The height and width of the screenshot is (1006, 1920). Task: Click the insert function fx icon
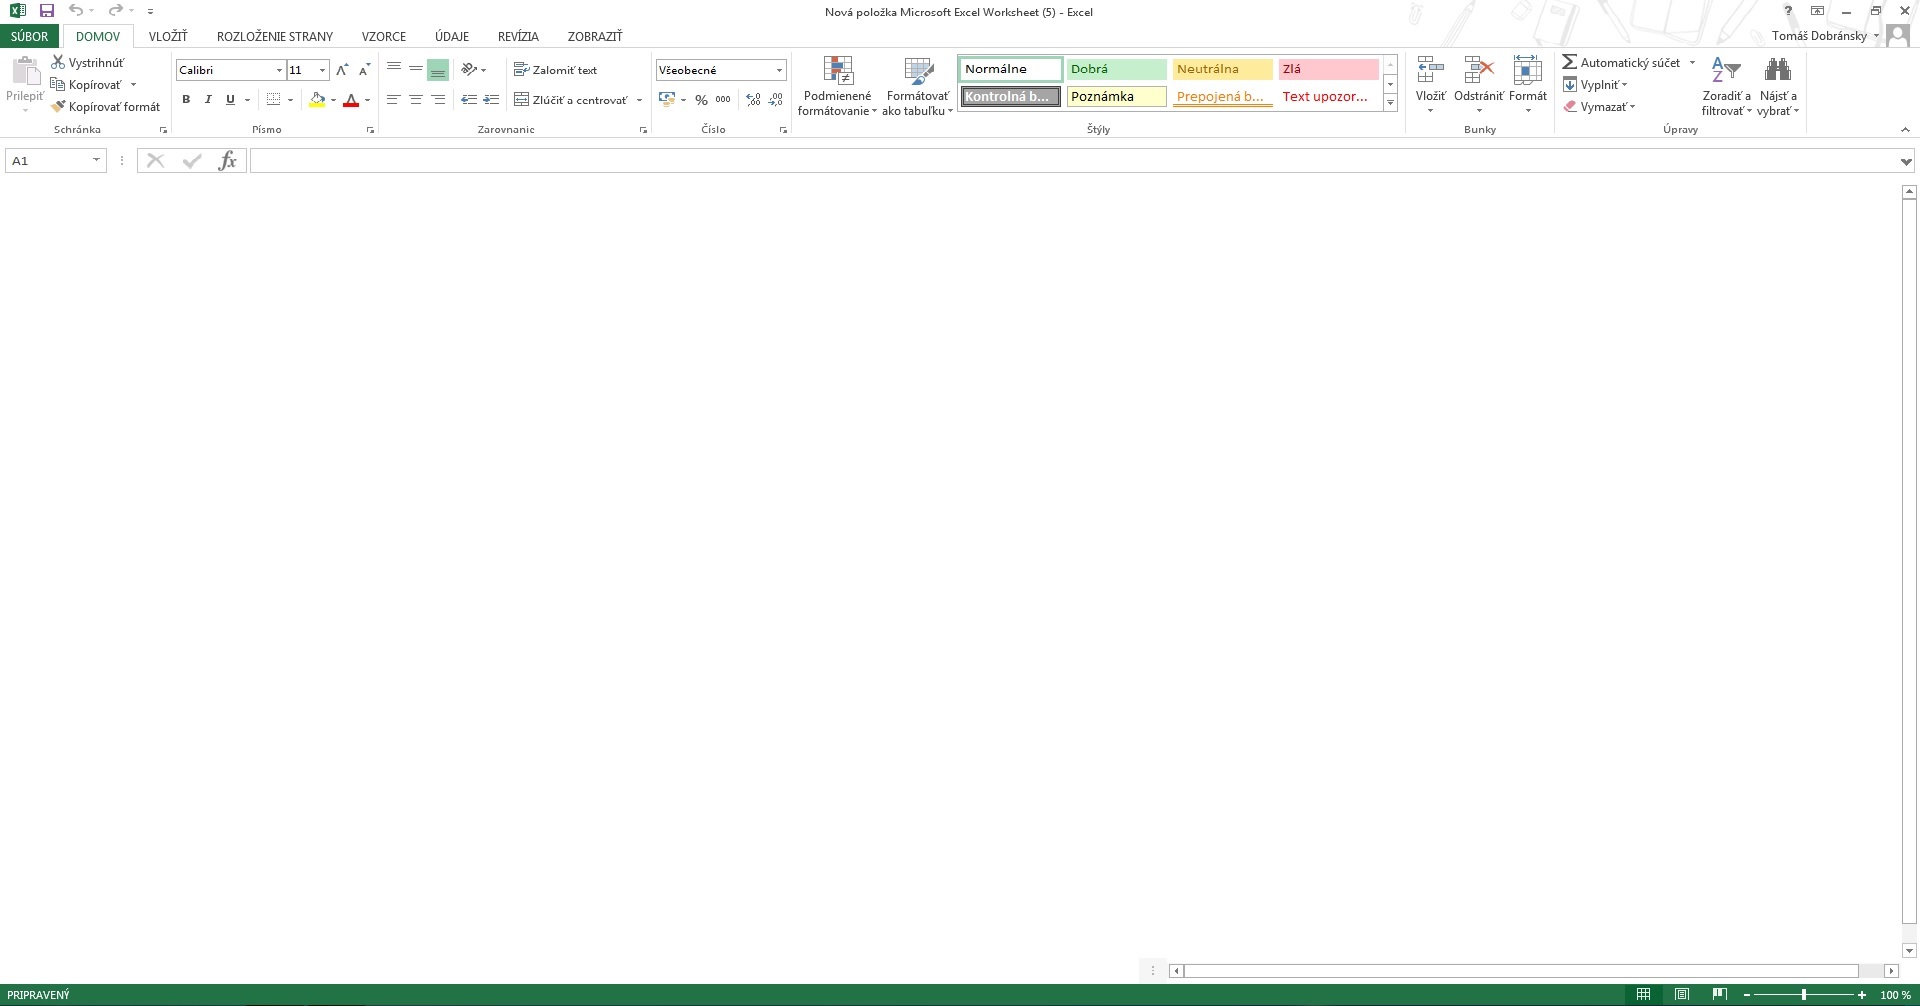pos(227,161)
